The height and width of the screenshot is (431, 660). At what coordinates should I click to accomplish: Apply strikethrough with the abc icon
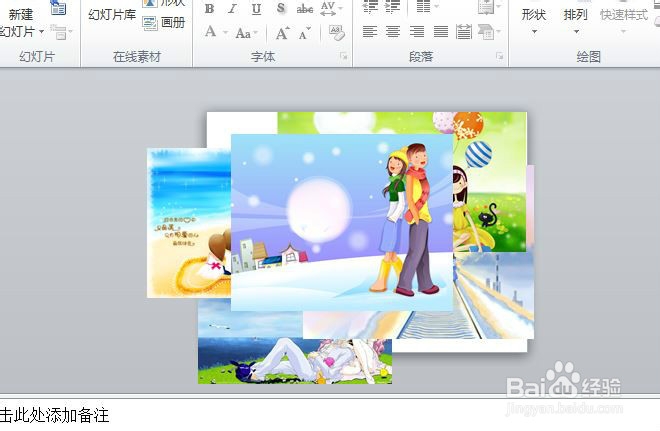pos(305,8)
